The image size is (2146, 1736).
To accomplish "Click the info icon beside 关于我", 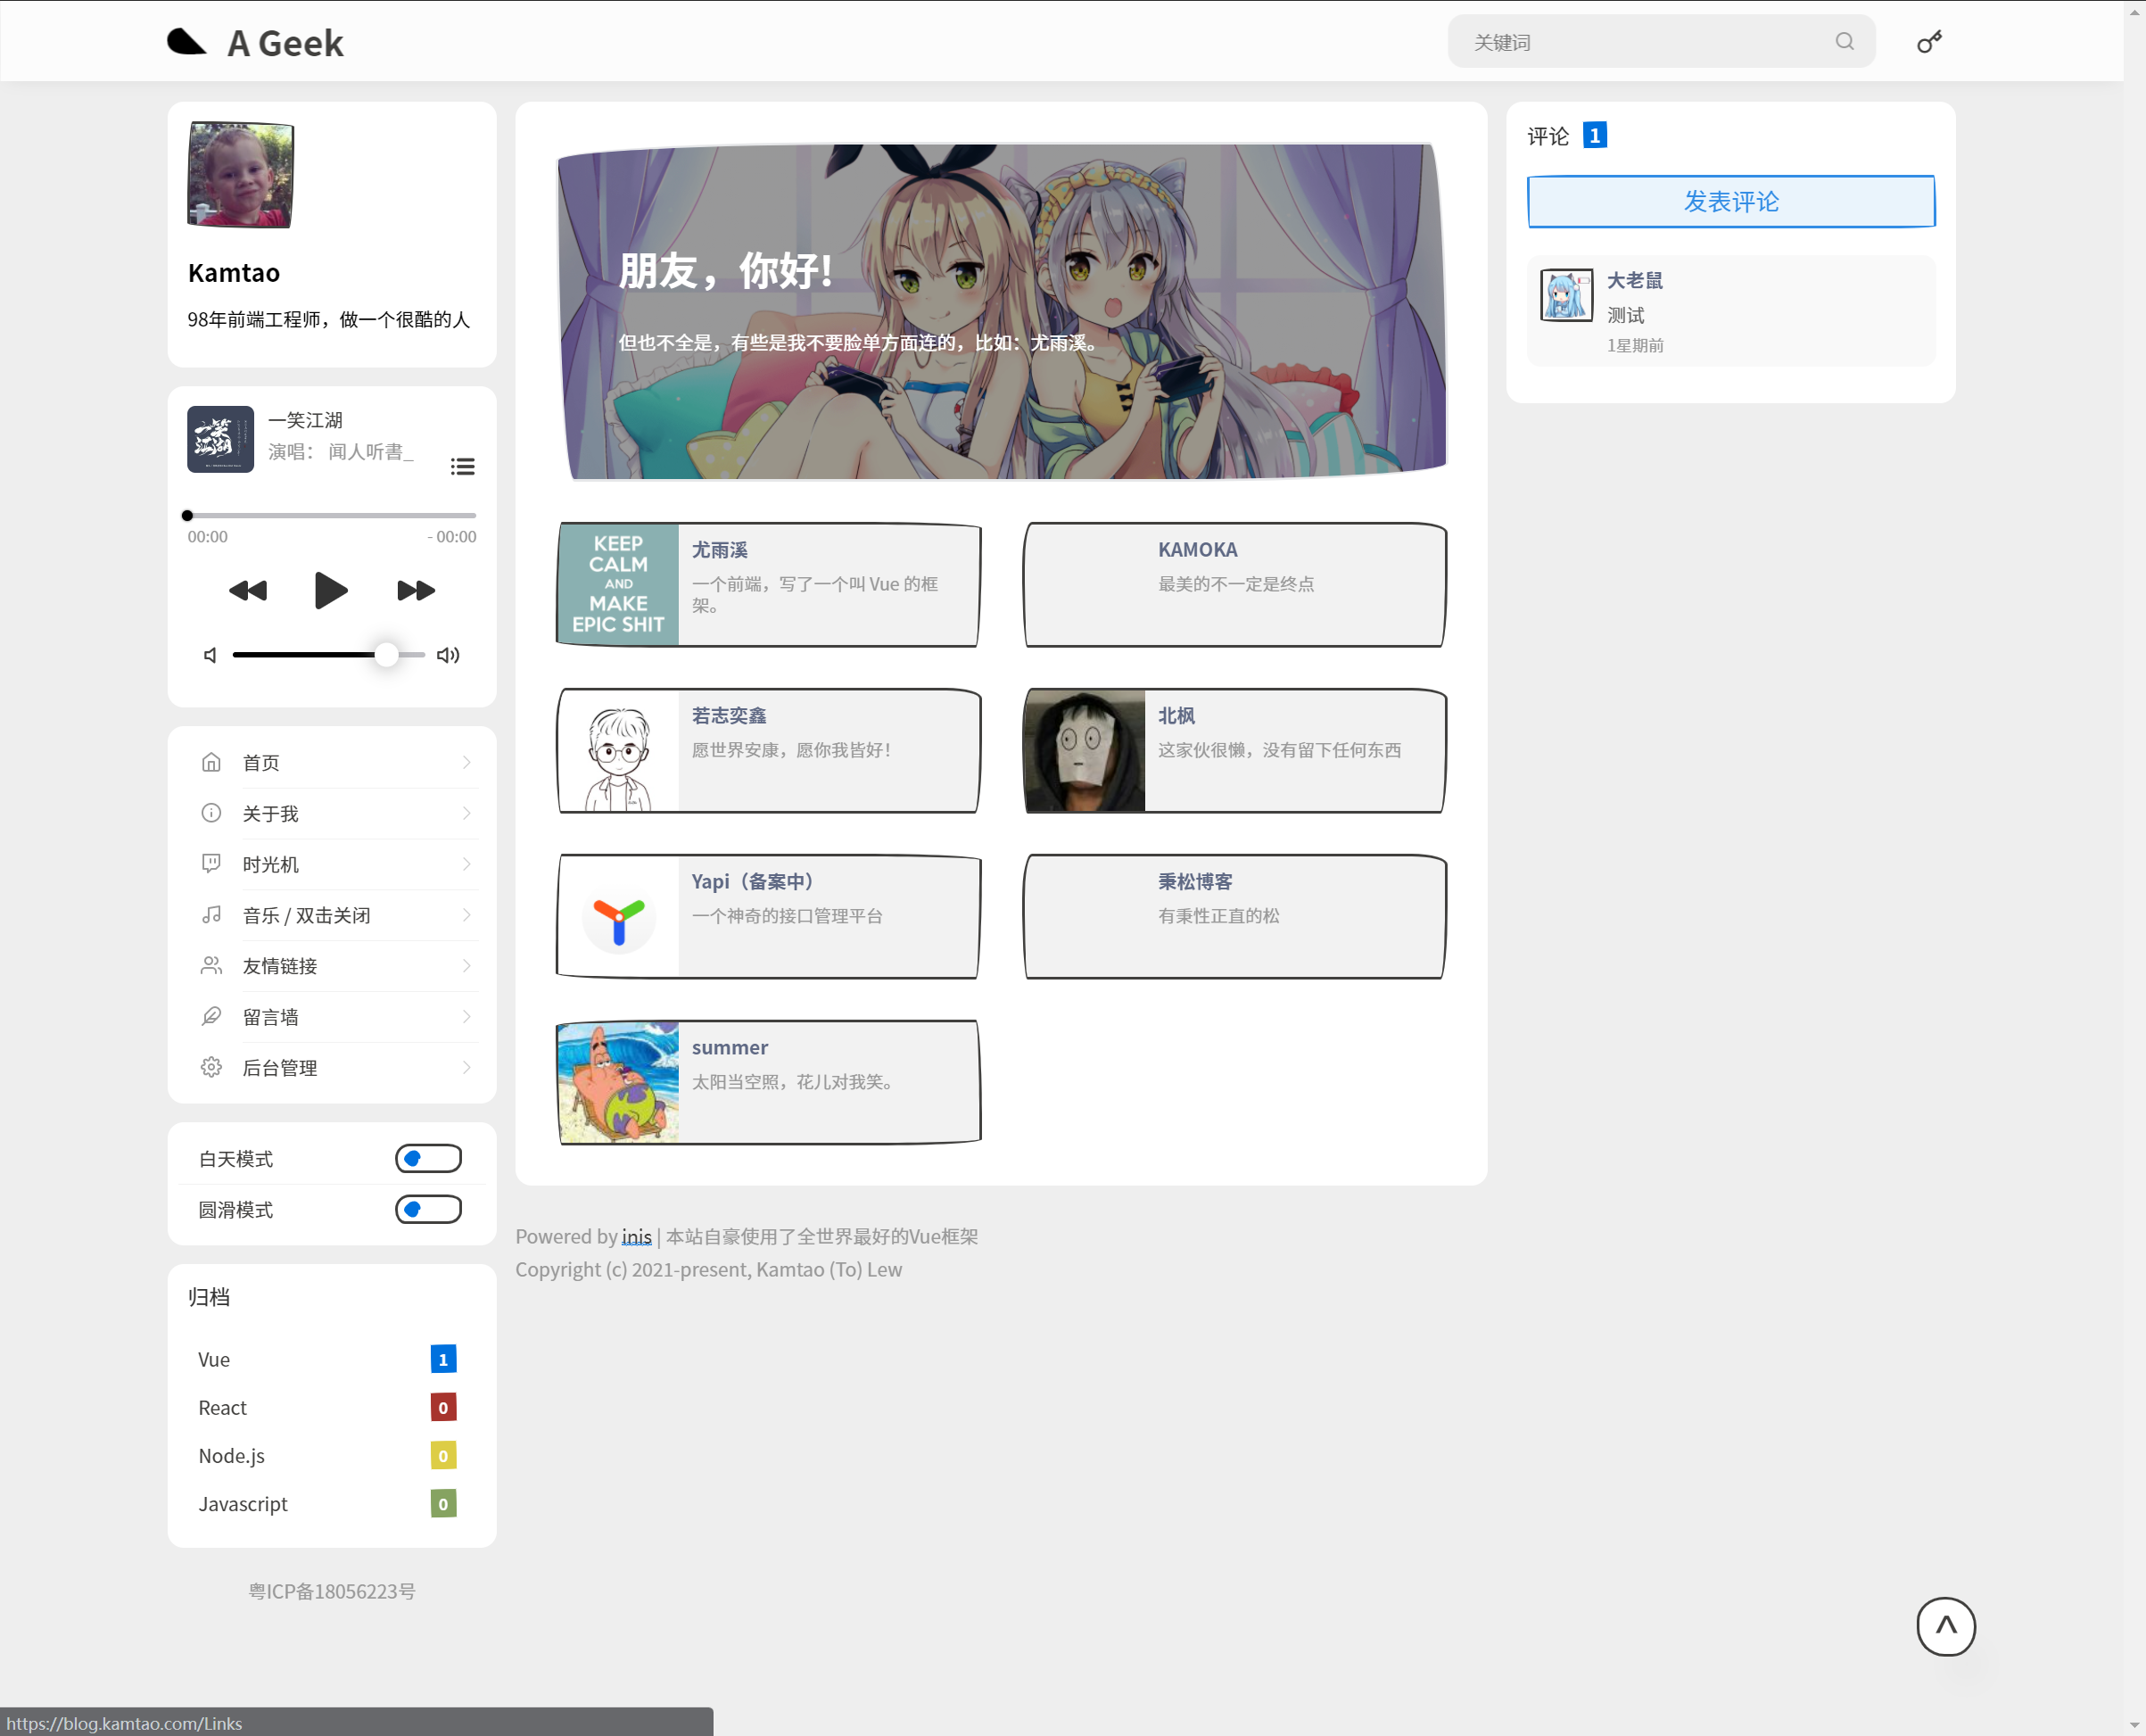I will click(211, 813).
